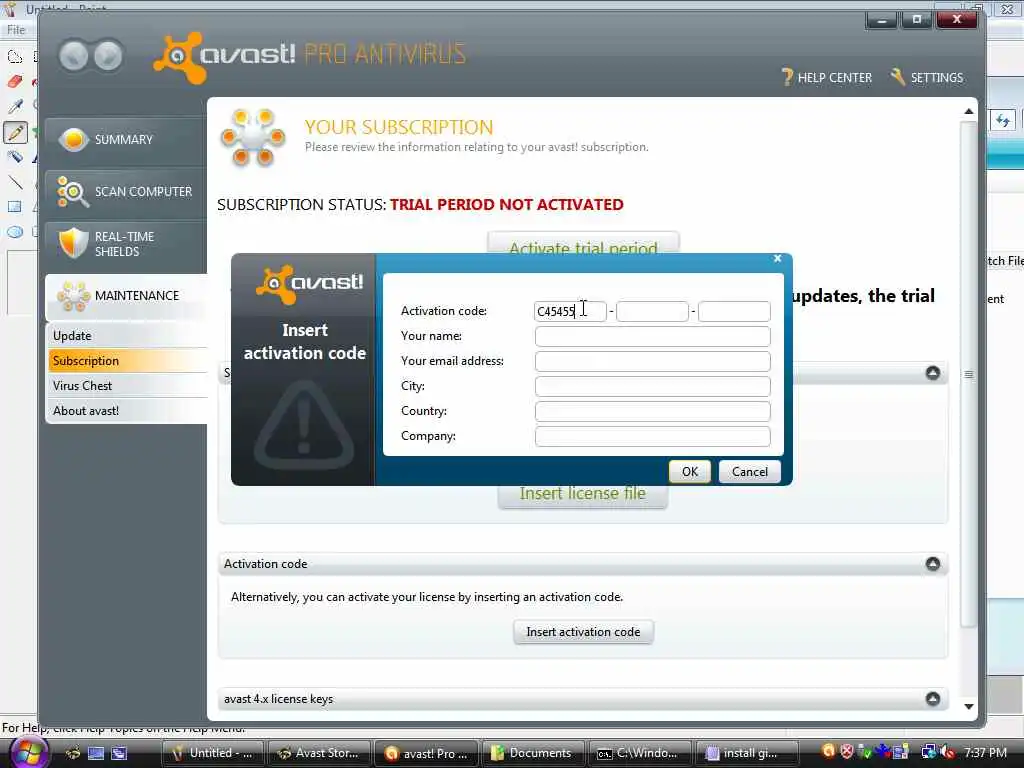1024x768 pixels.
Task: Click the avast orange tray icon
Action: (x=828, y=752)
